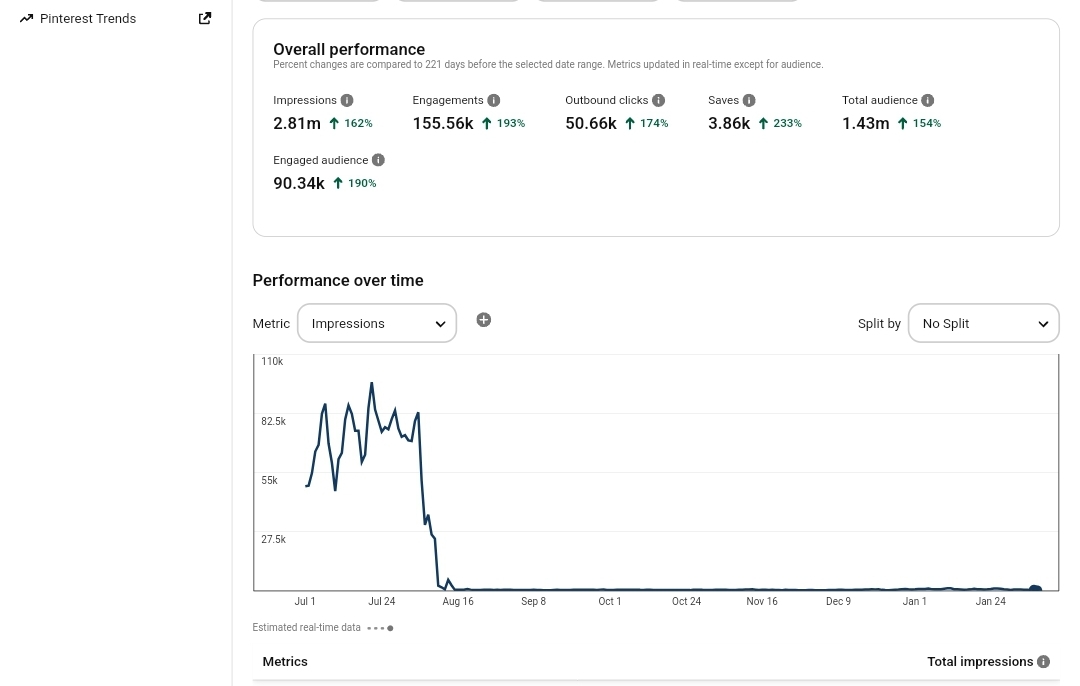1080x686 pixels.
Task: Click the Metrics column header
Action: click(x=285, y=662)
